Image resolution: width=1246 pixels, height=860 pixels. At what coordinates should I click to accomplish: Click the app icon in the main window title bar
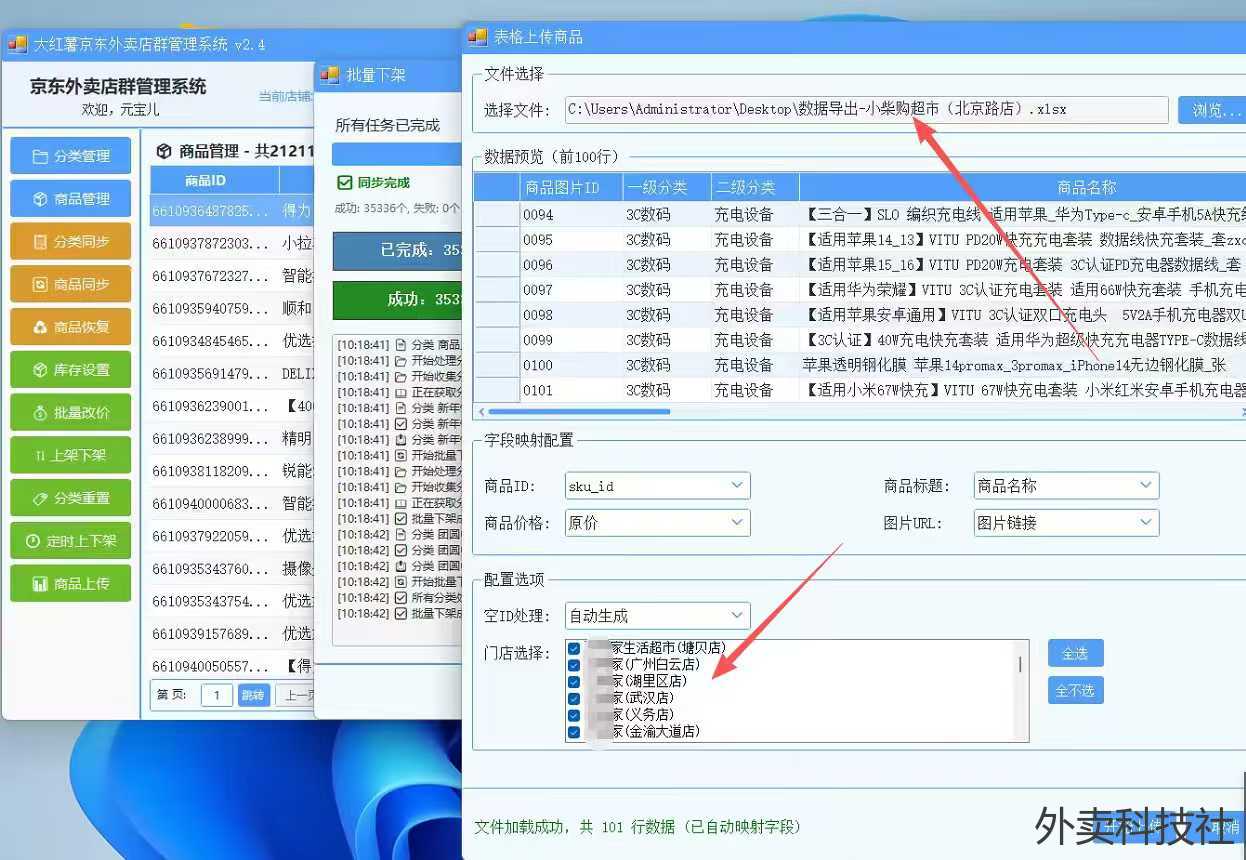(x=17, y=44)
